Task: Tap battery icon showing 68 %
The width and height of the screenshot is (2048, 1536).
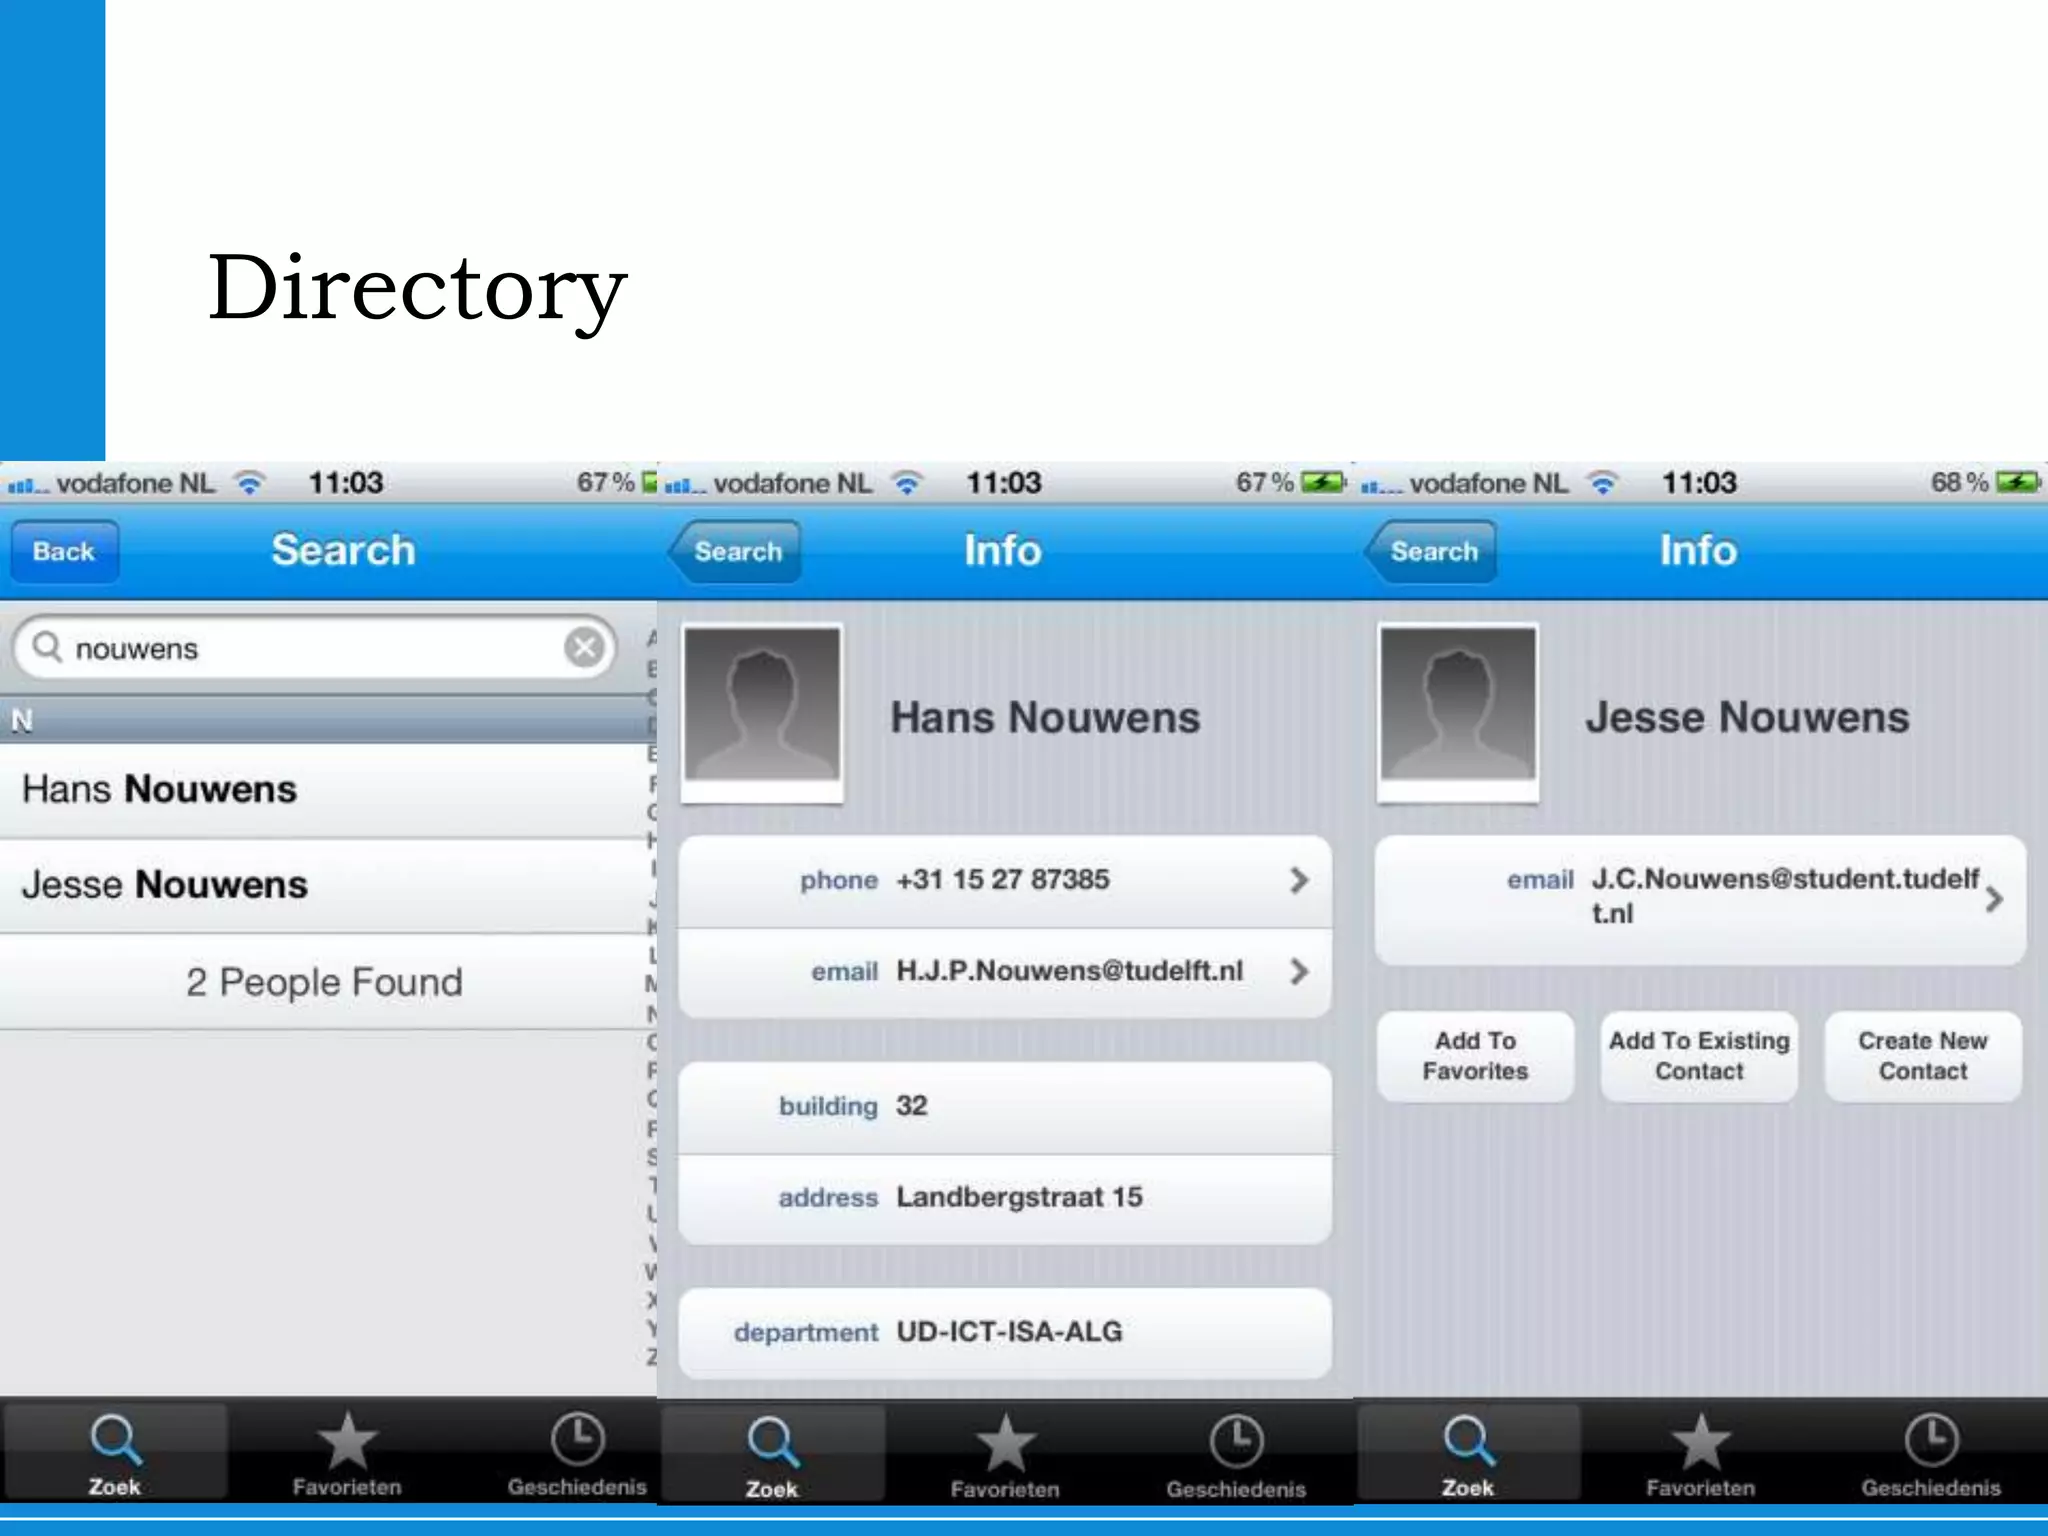Action: click(2018, 483)
